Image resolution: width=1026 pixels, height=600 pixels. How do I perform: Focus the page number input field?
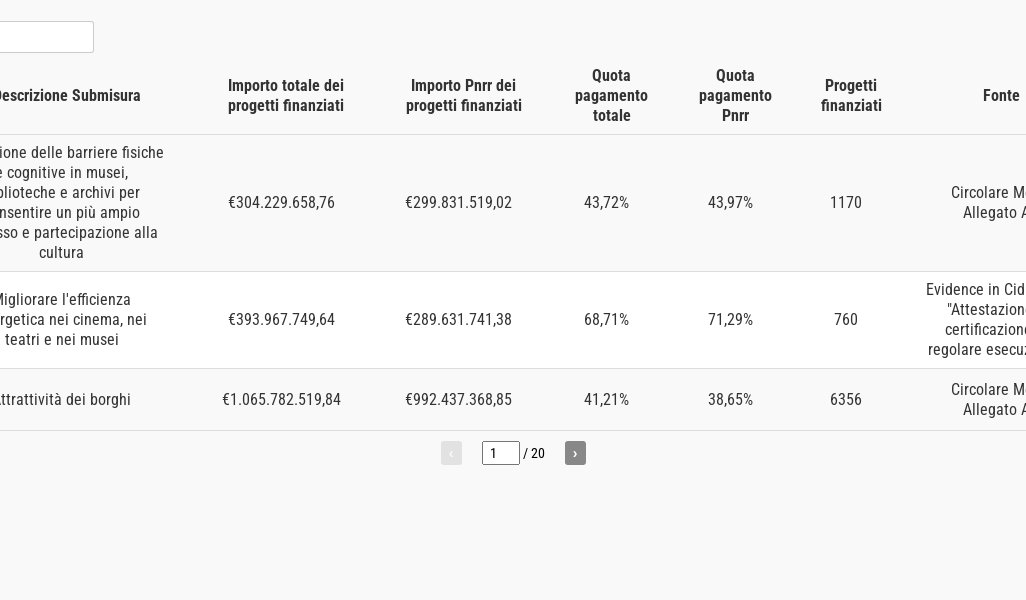click(x=500, y=453)
